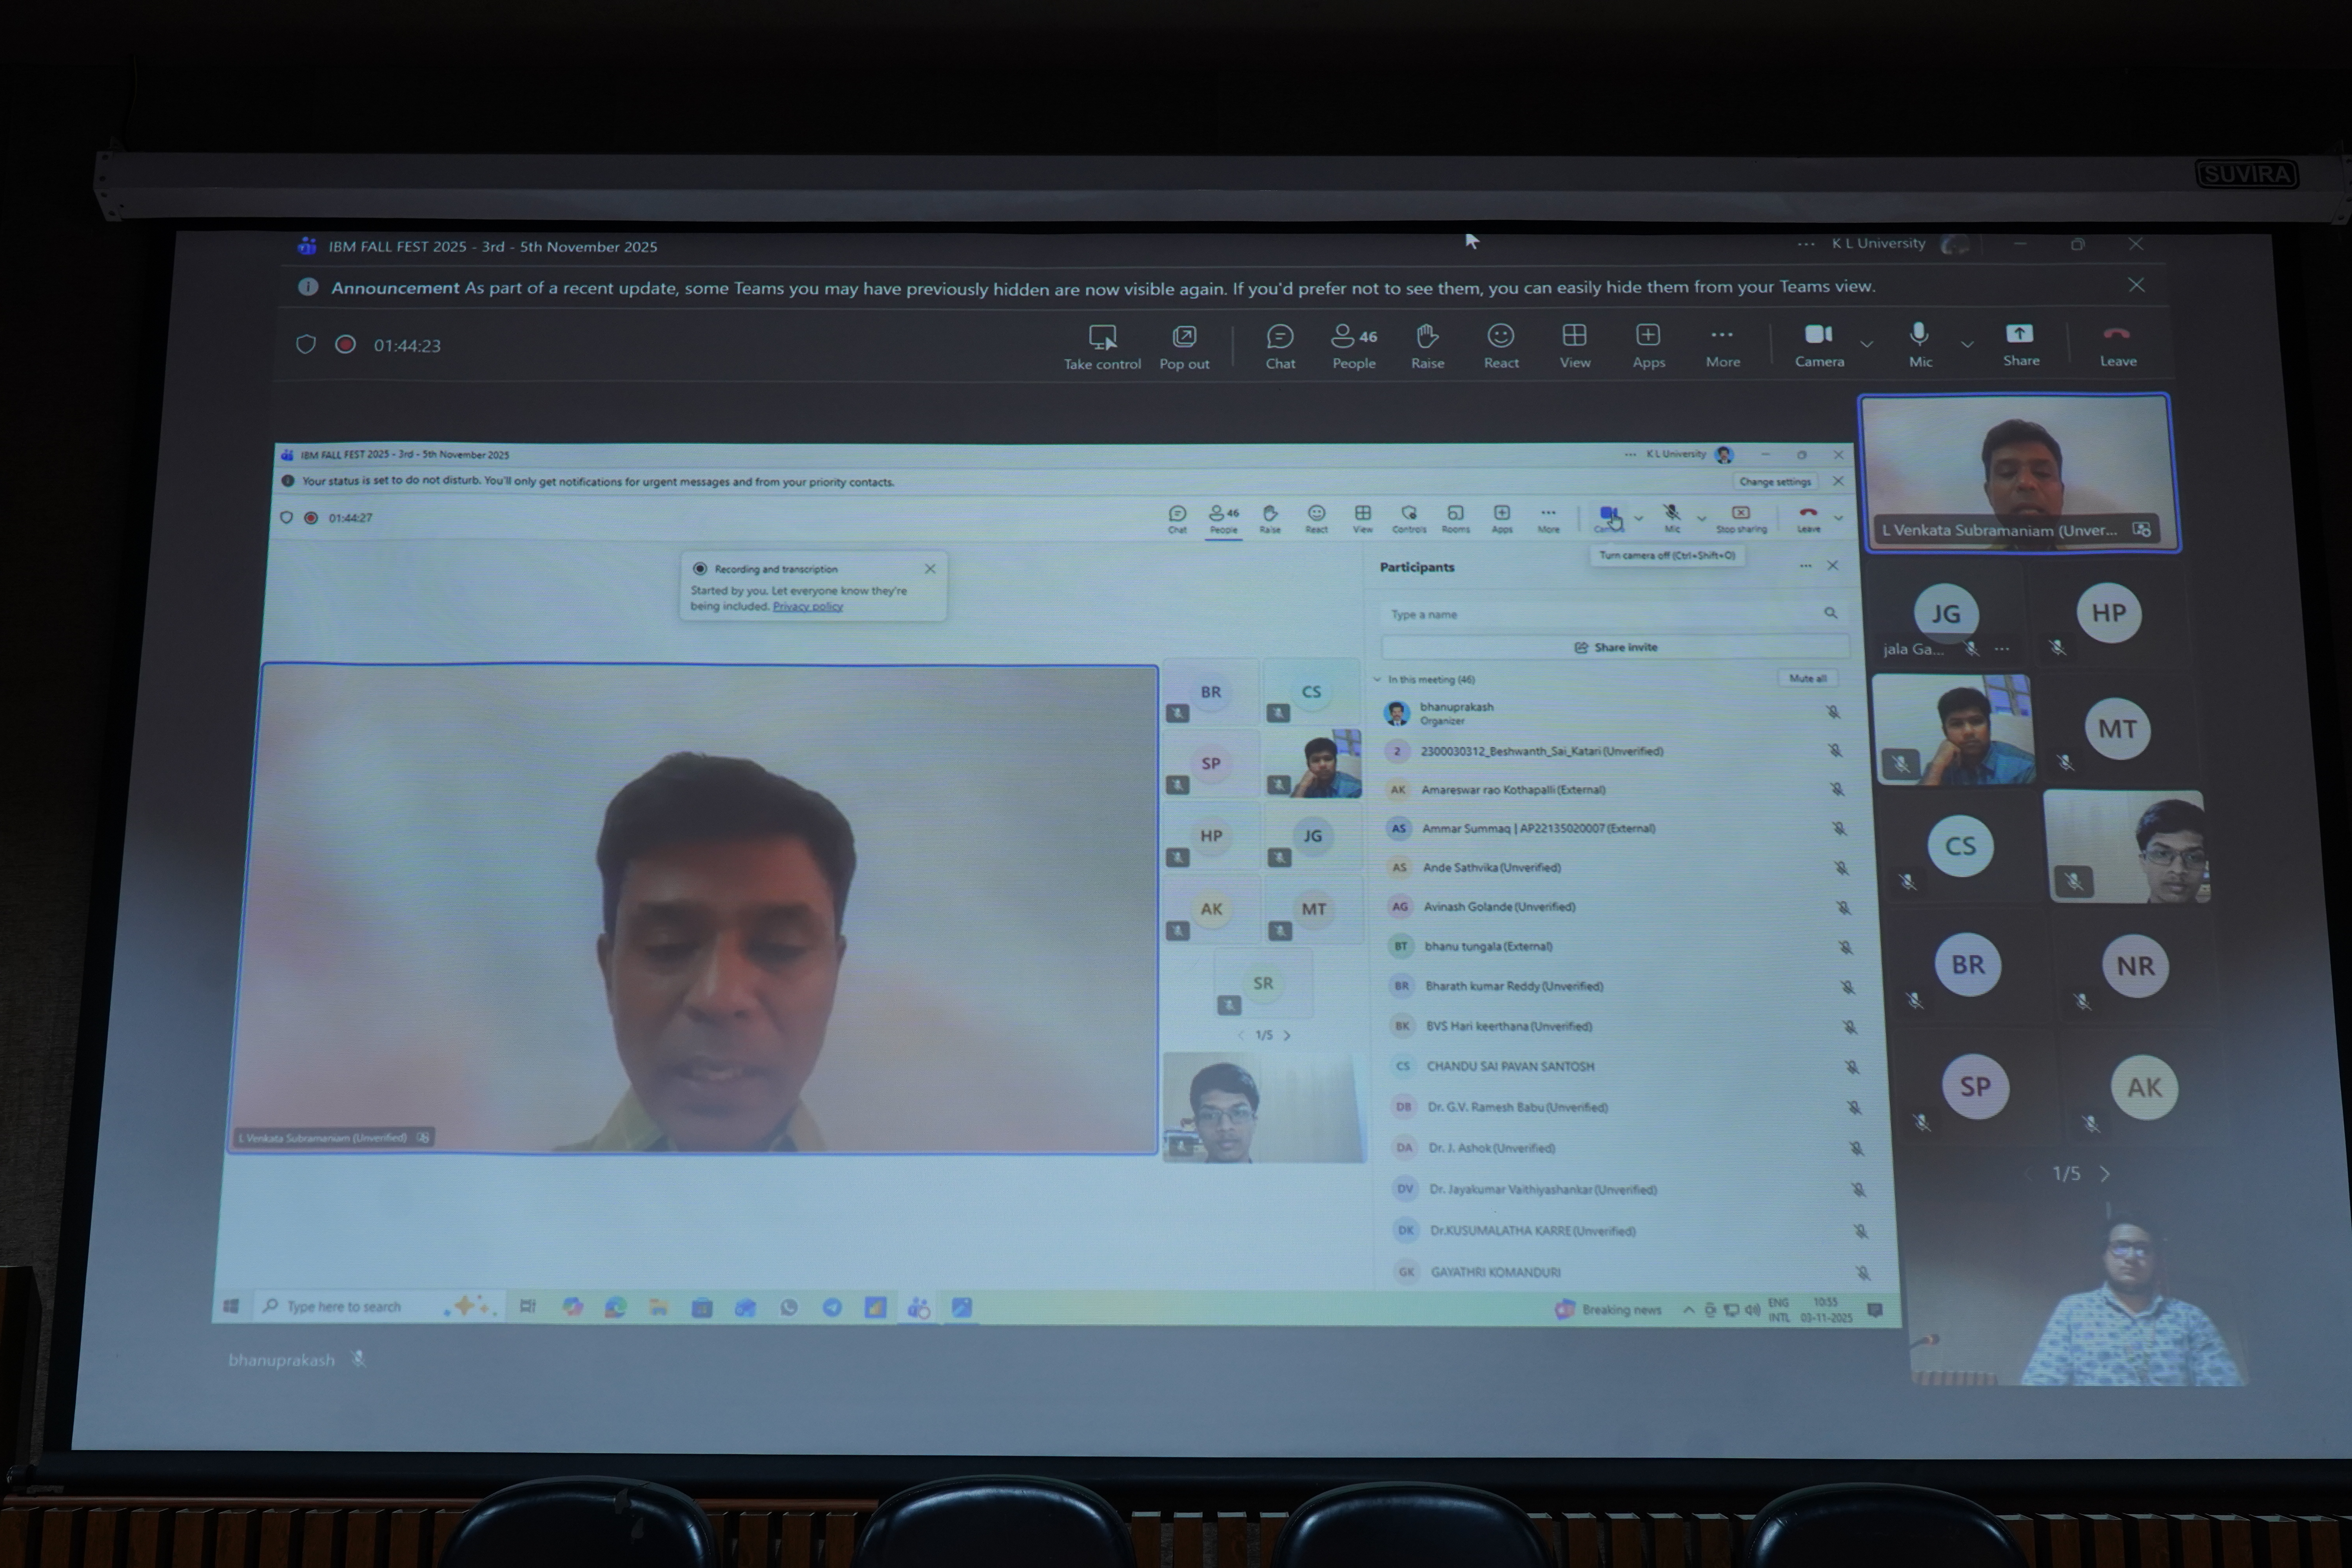Click the search magnifier in the Participants panel
Screen dimensions: 2352x1568
pos(1830,613)
